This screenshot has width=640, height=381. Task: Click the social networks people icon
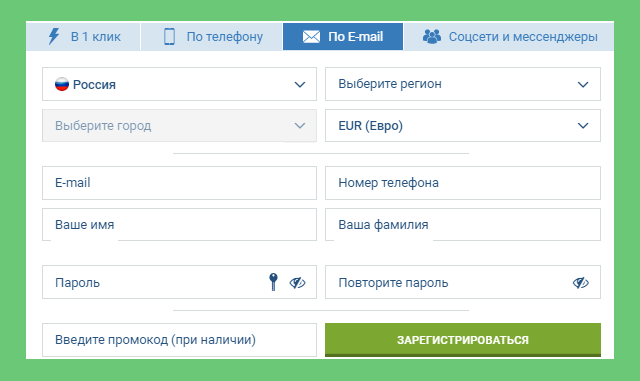pos(431,36)
